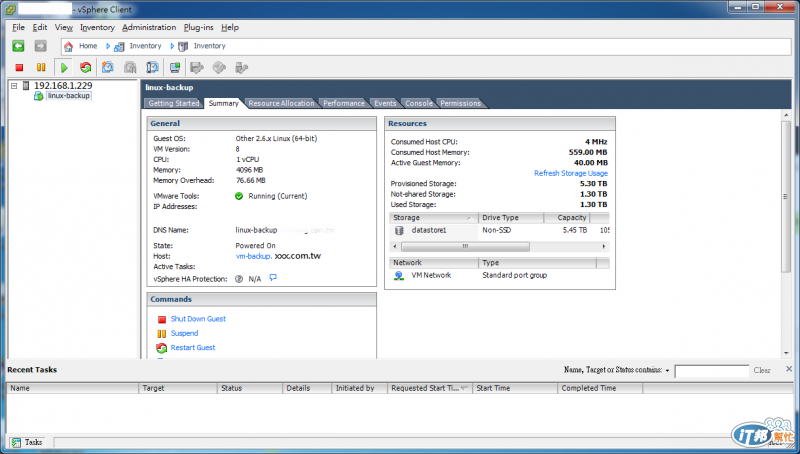Click the vSphere HA Protection question icon
Screen dimensions: 800x454
click(x=239, y=279)
